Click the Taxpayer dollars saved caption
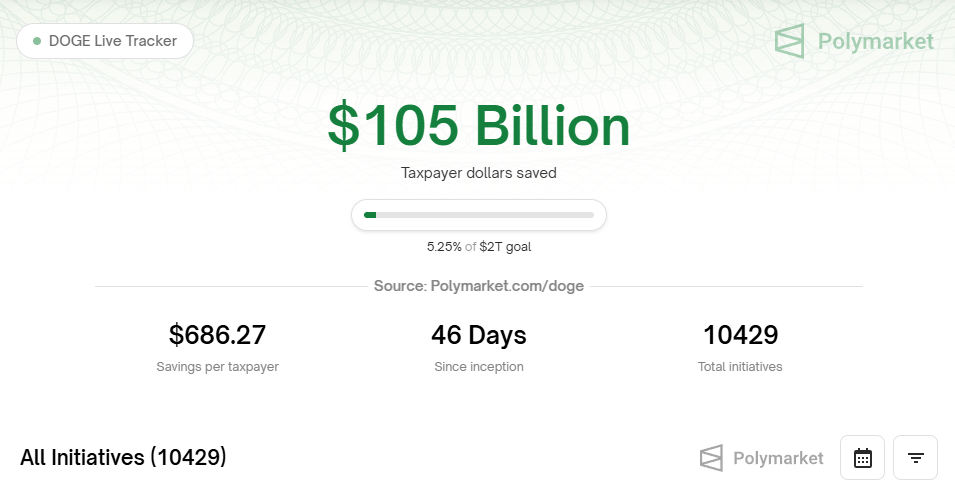Image resolution: width=955 pixels, height=496 pixels. 479,173
